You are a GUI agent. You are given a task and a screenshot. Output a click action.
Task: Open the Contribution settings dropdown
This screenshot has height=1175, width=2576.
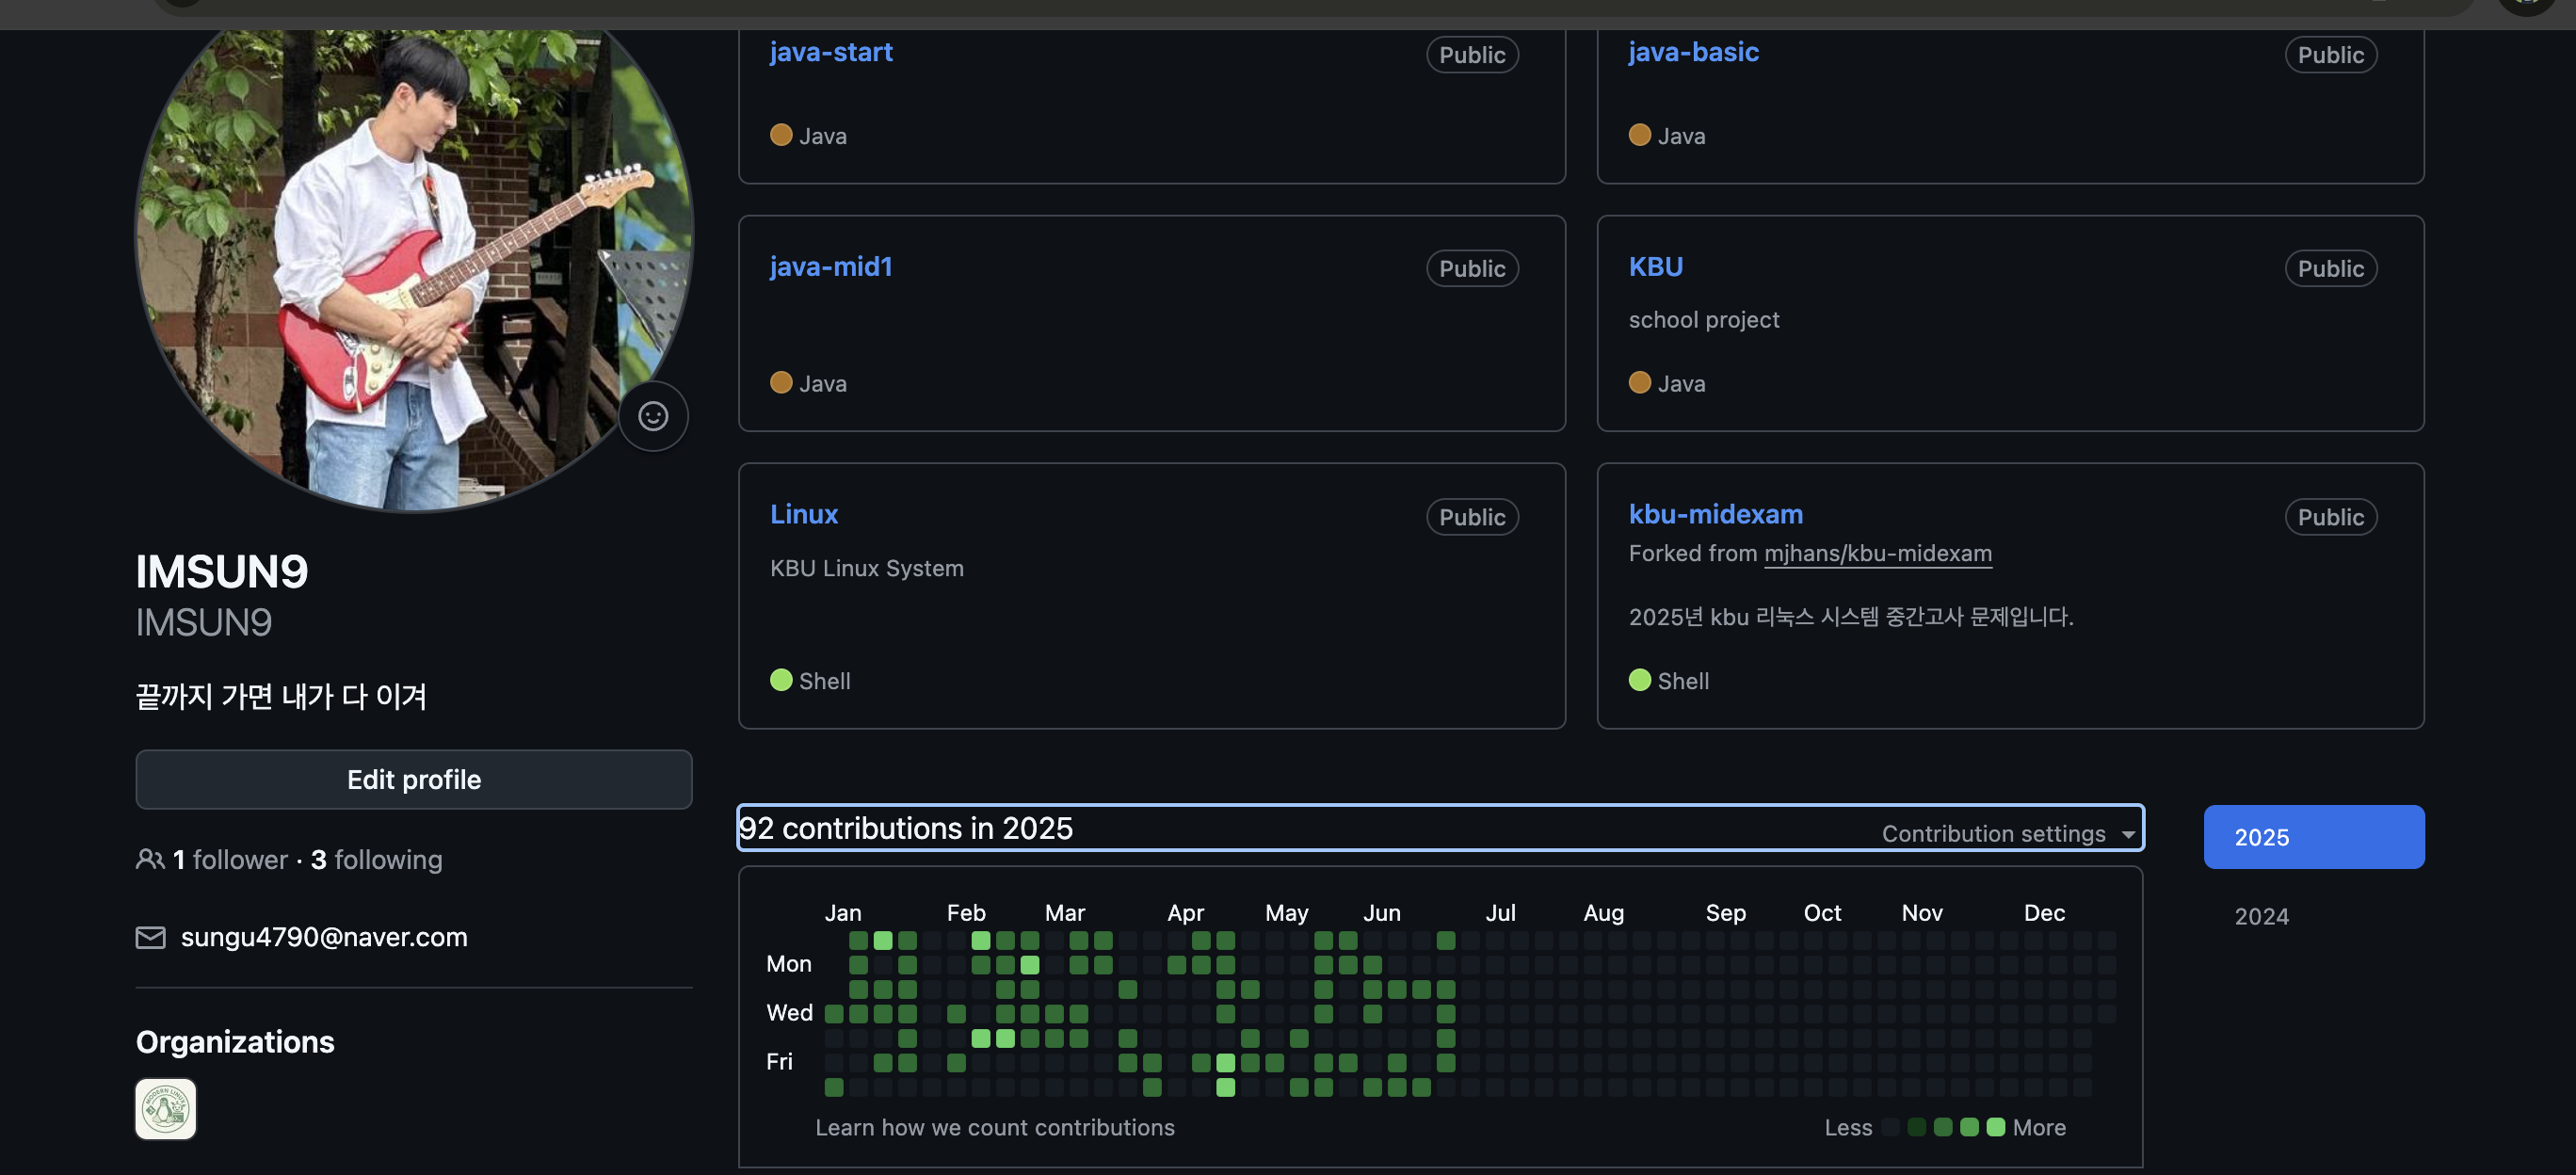click(2007, 833)
